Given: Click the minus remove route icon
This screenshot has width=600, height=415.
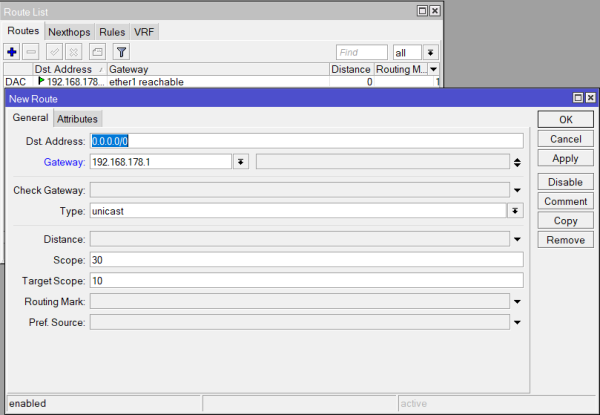Looking at the screenshot, I should [32, 51].
